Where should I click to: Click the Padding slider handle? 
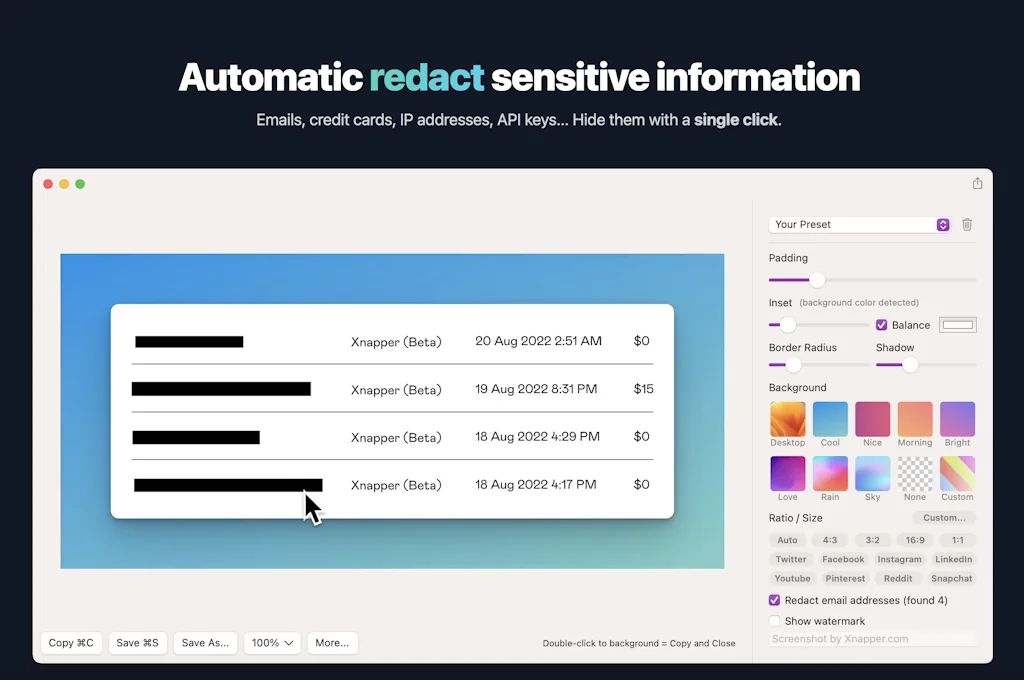point(817,280)
